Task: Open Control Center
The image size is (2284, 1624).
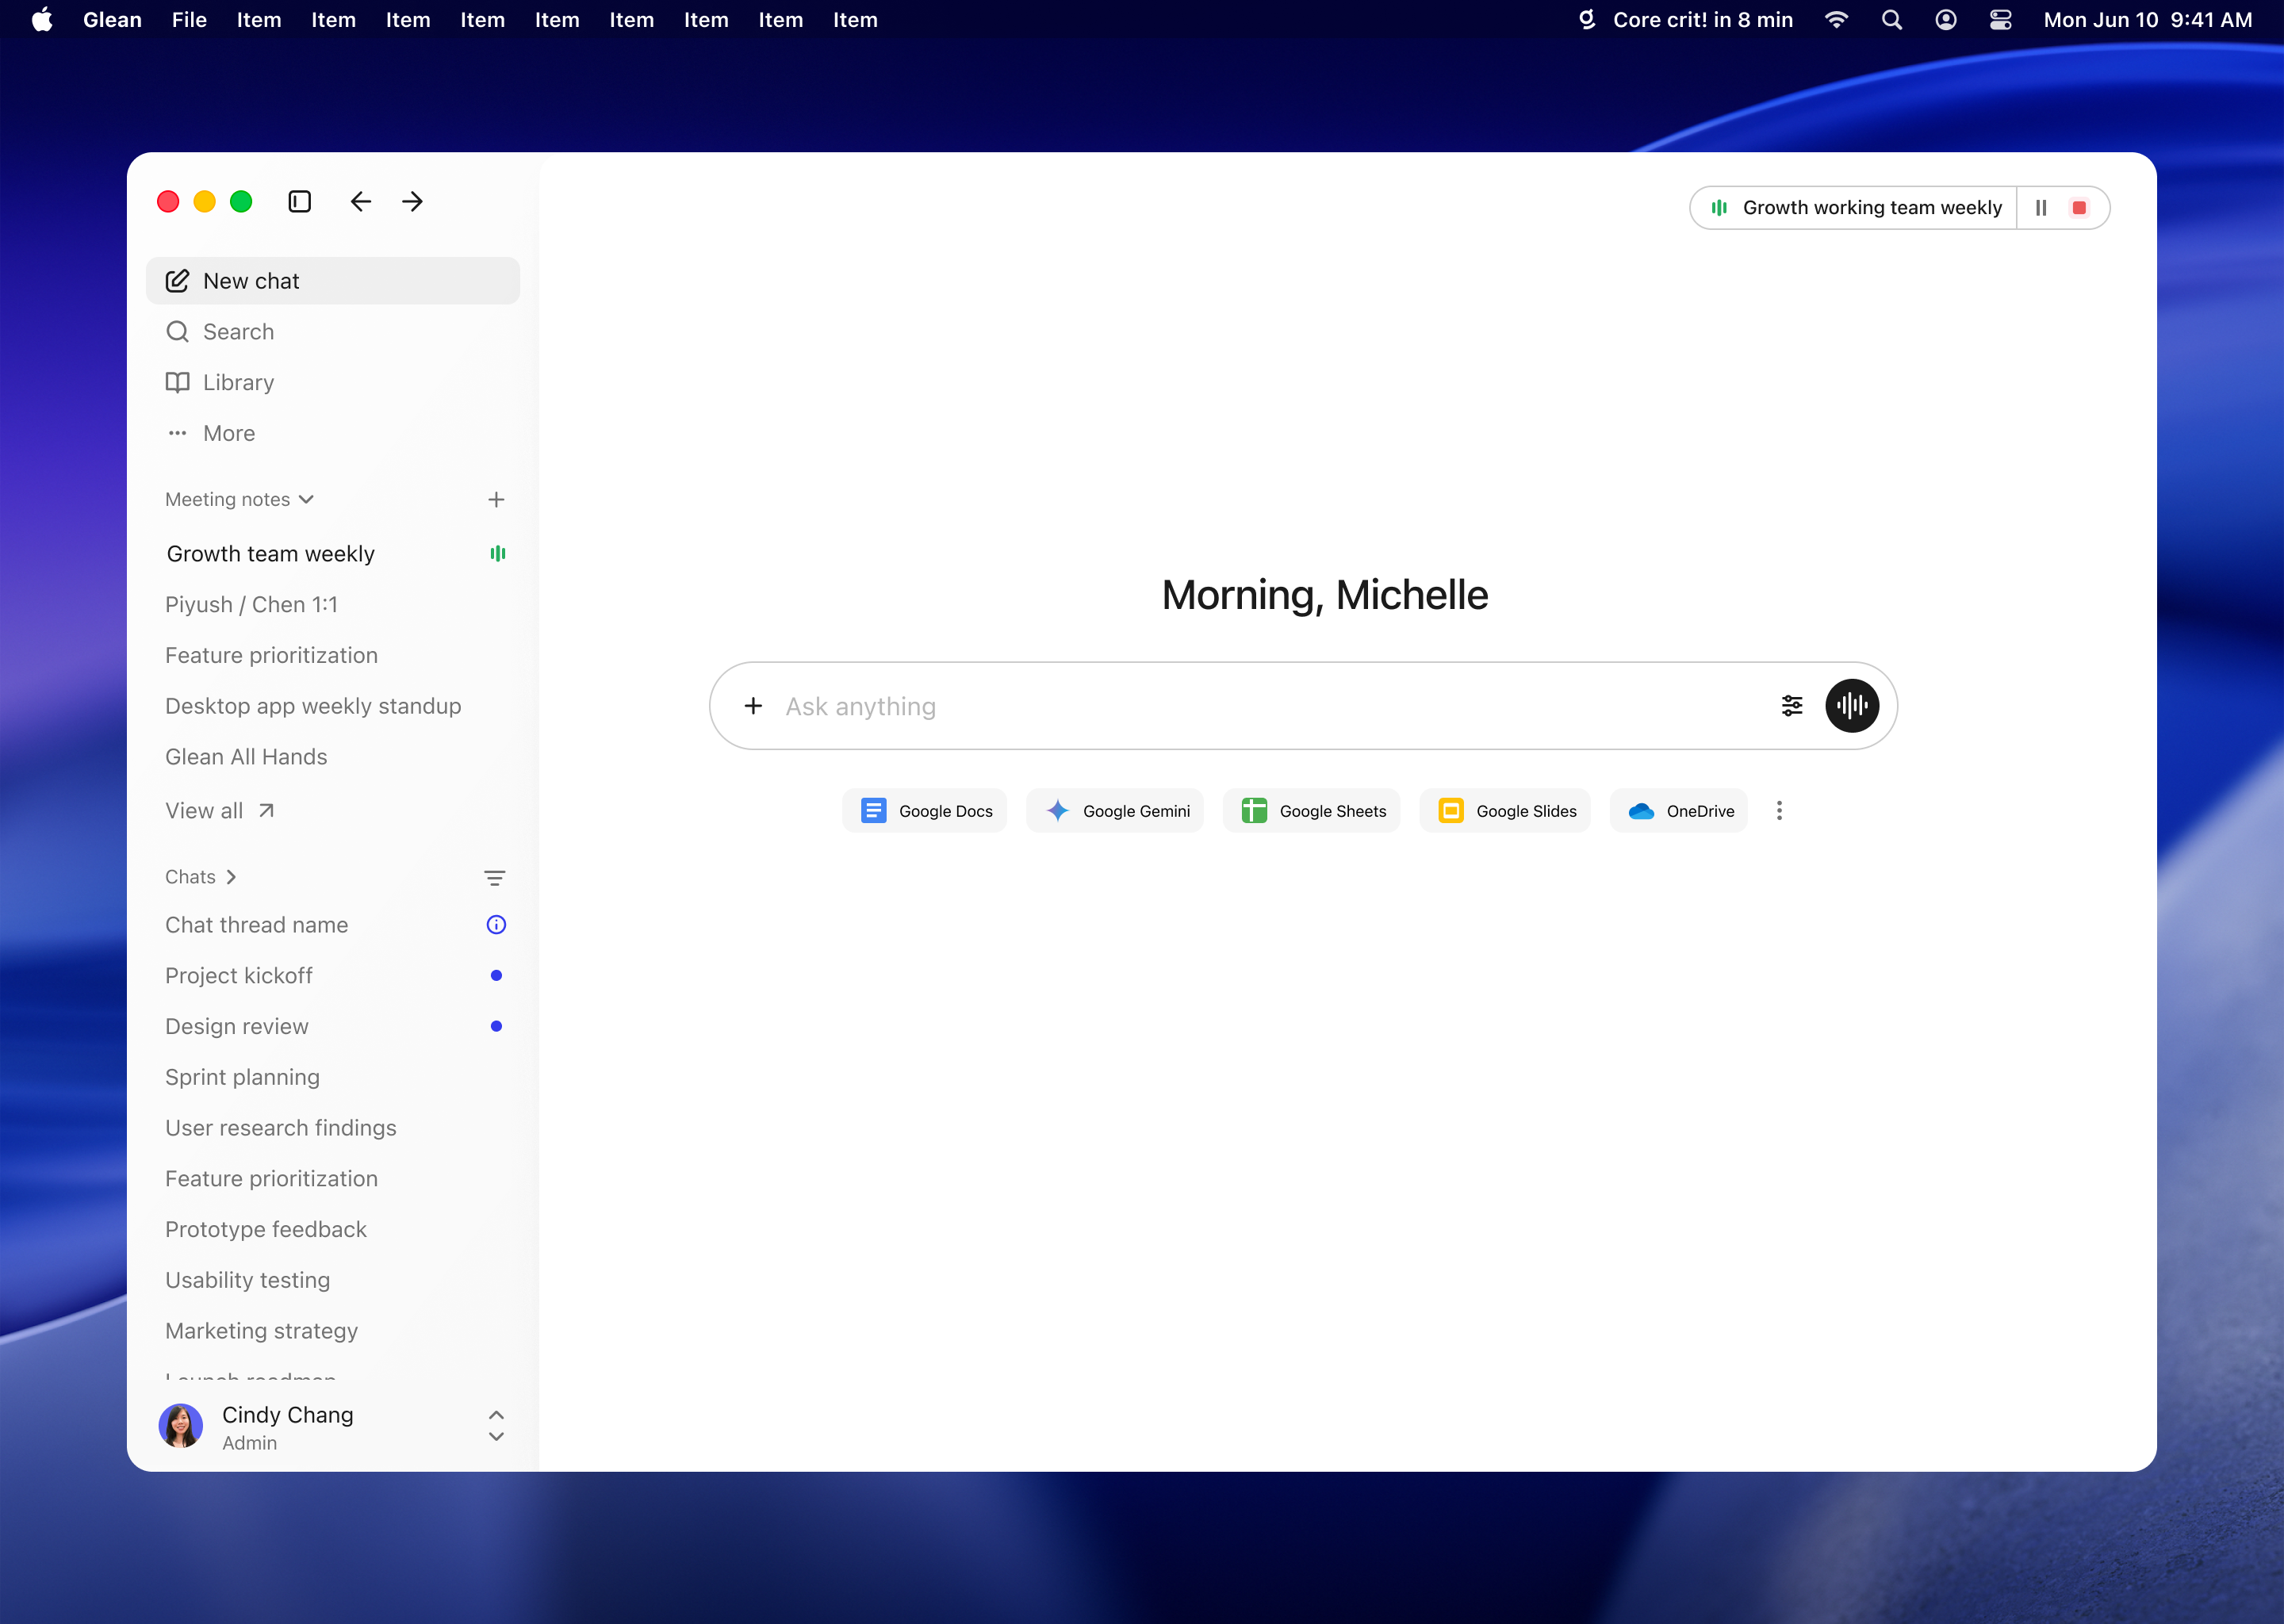Action: (2000, 20)
